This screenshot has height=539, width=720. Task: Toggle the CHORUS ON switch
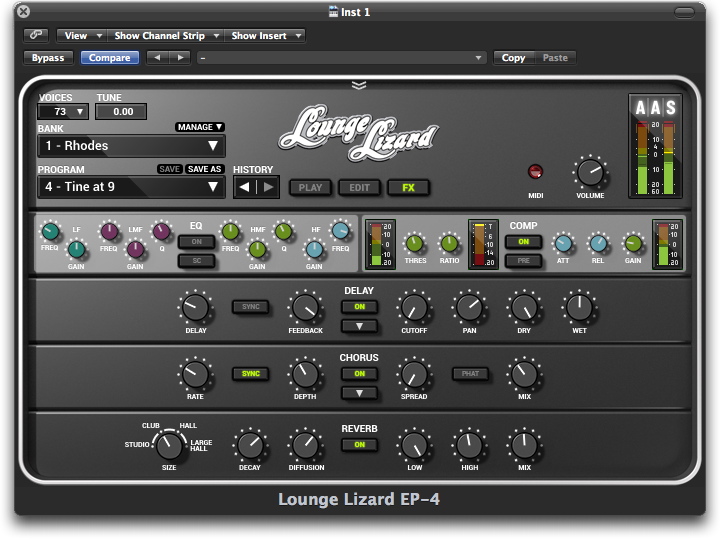coord(360,373)
